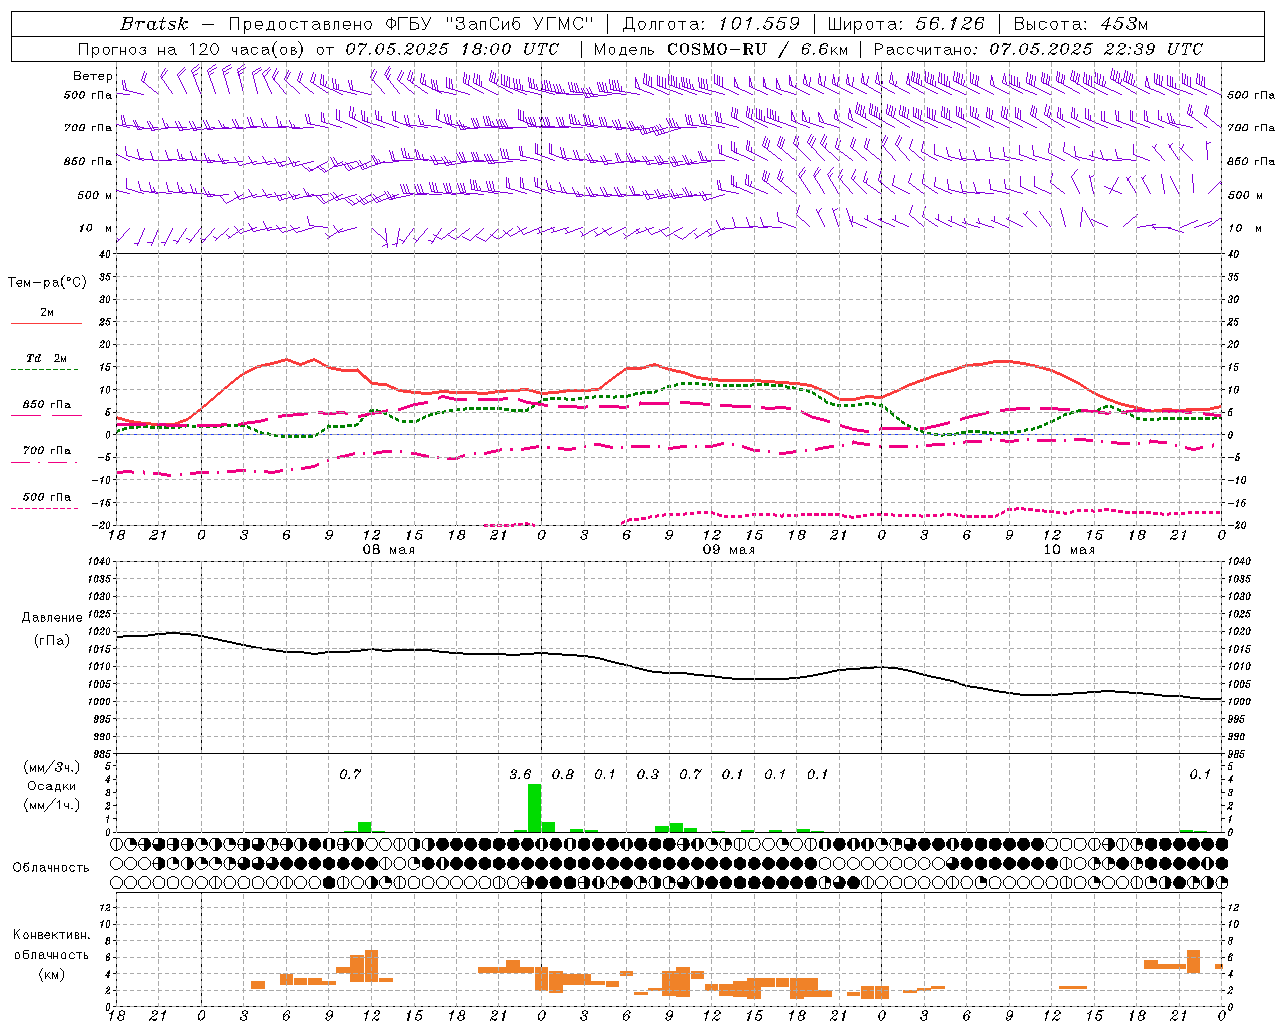This screenshot has height=1024, width=1280.
Task: Click the 'Высота: 453м' elevation text
Action: pos(1080,24)
